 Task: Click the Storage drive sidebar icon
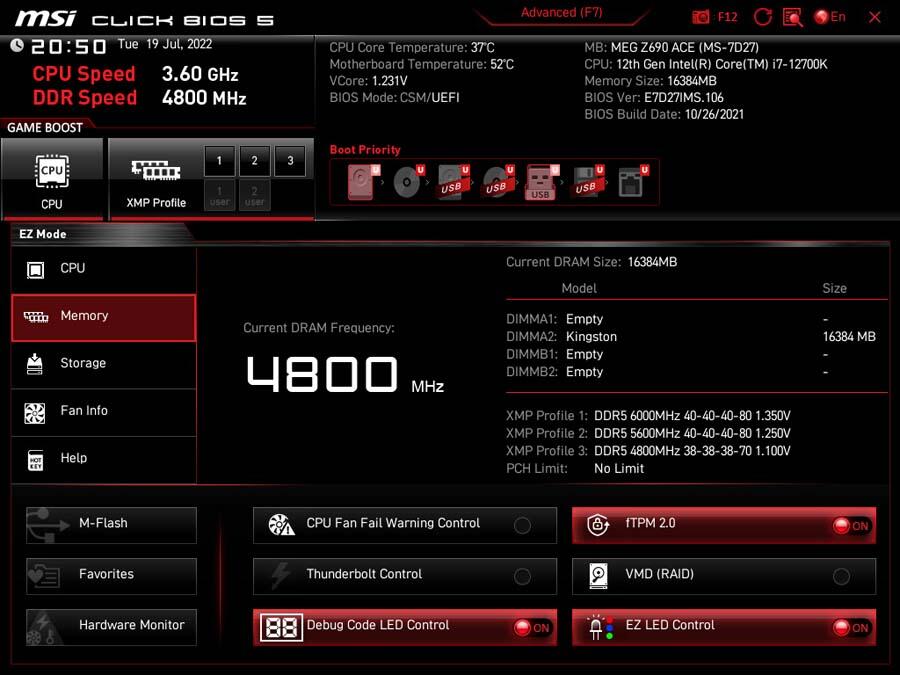(35, 364)
